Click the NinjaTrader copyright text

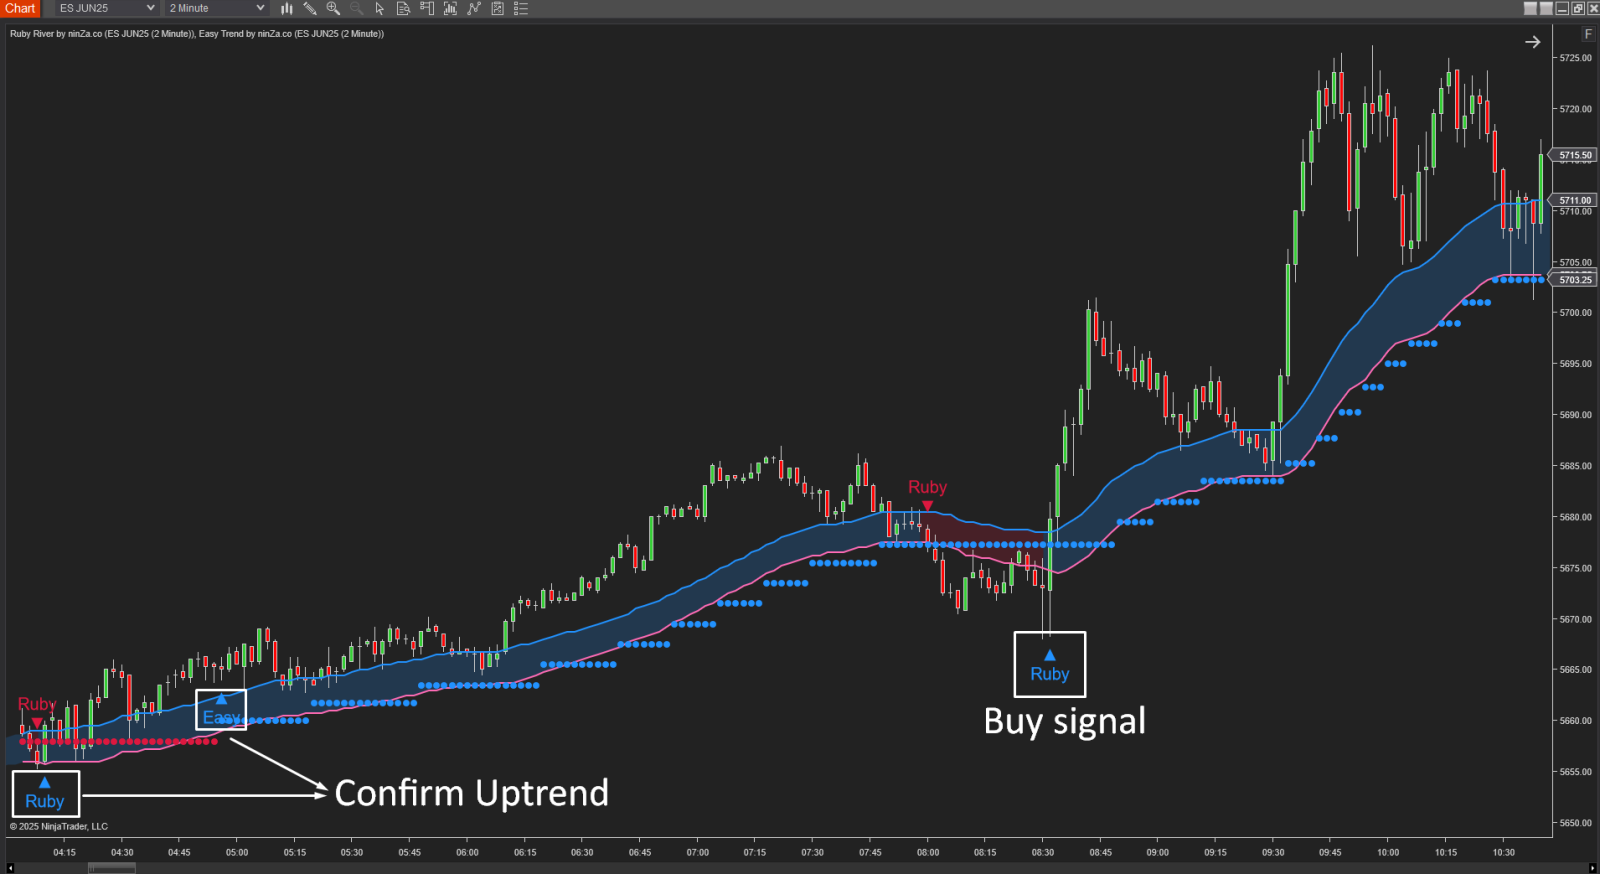click(59, 826)
